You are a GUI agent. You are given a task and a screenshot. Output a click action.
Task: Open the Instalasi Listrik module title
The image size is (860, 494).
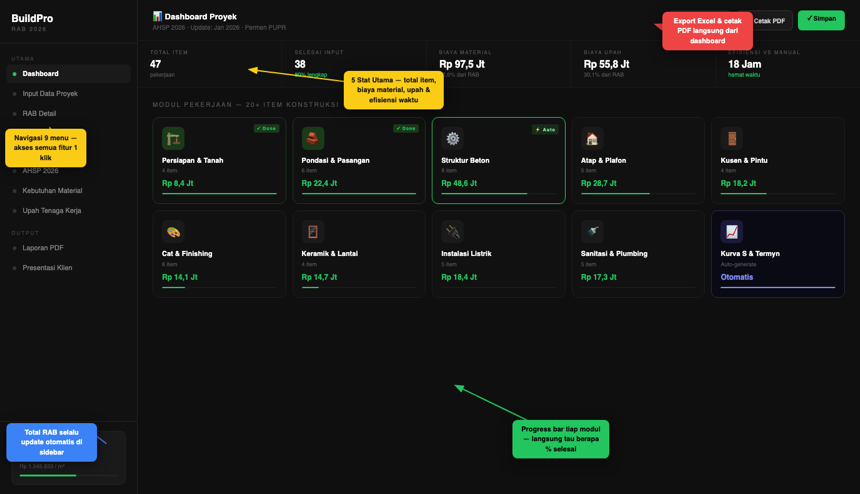point(466,254)
